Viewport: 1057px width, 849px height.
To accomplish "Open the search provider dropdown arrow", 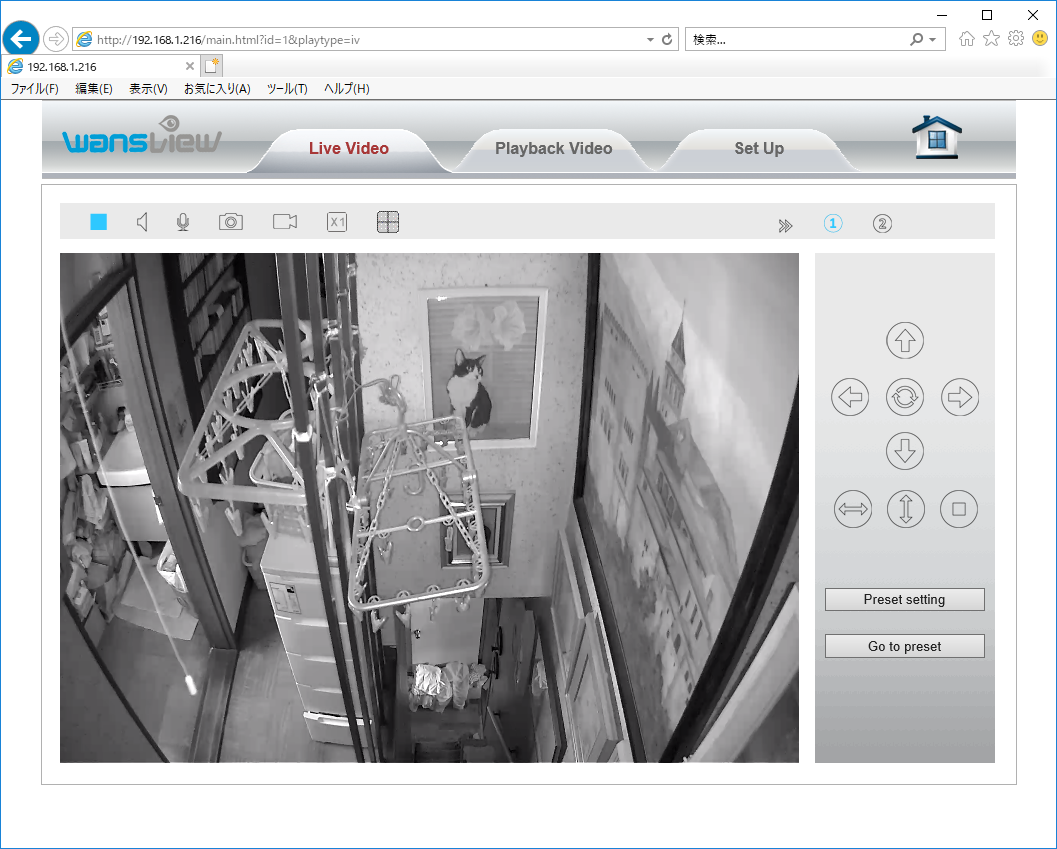I will click(x=932, y=40).
